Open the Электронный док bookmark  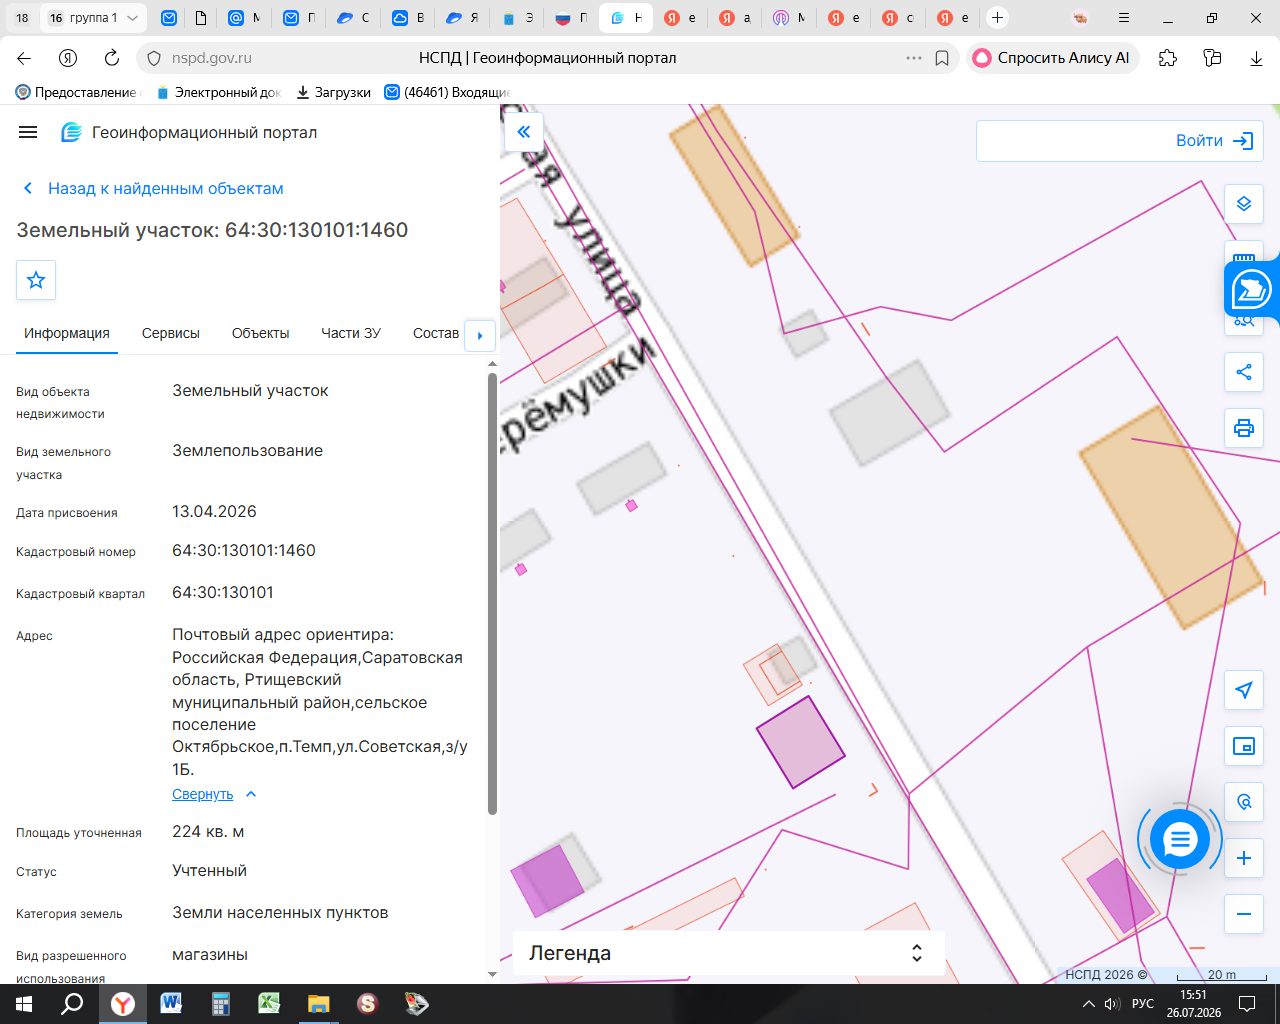[219, 92]
